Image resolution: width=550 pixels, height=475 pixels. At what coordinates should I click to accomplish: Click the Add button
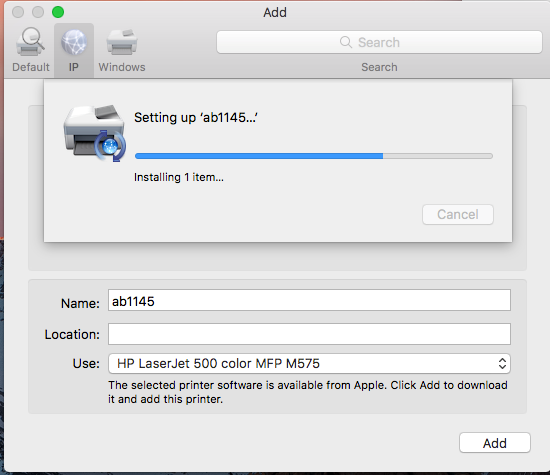pyautogui.click(x=495, y=443)
